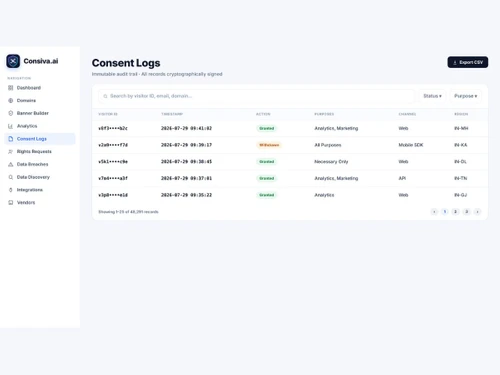Click the Channel column header
The width and height of the screenshot is (500, 375).
coord(407,114)
